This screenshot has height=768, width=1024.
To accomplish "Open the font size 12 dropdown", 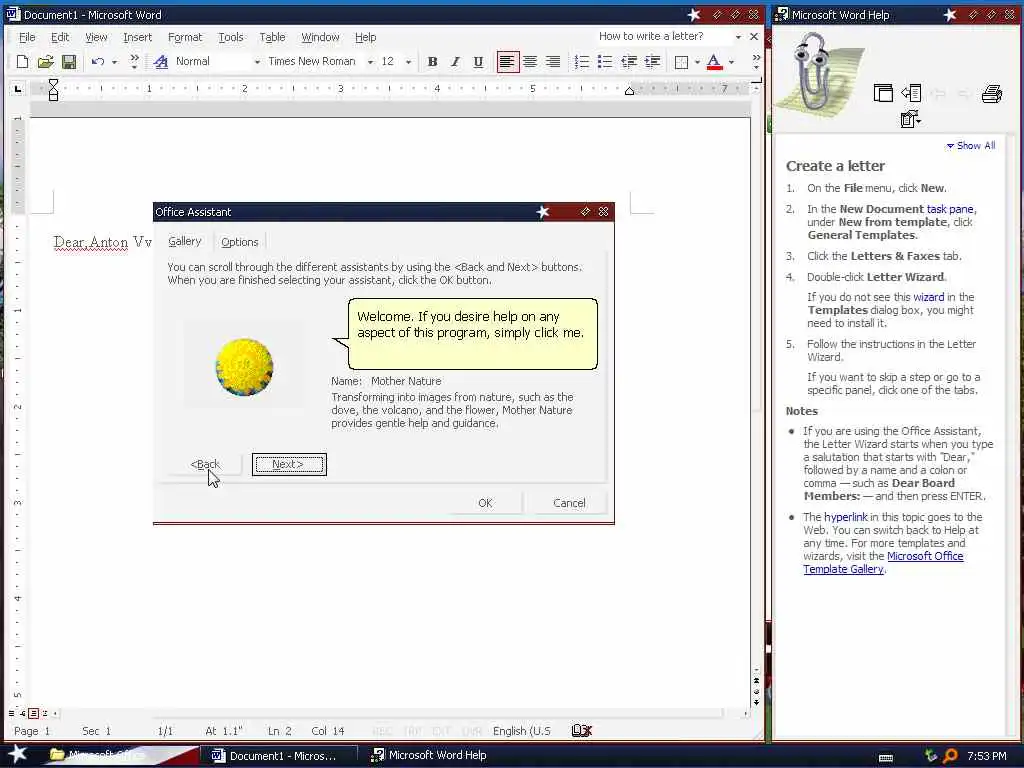I will [x=408, y=62].
